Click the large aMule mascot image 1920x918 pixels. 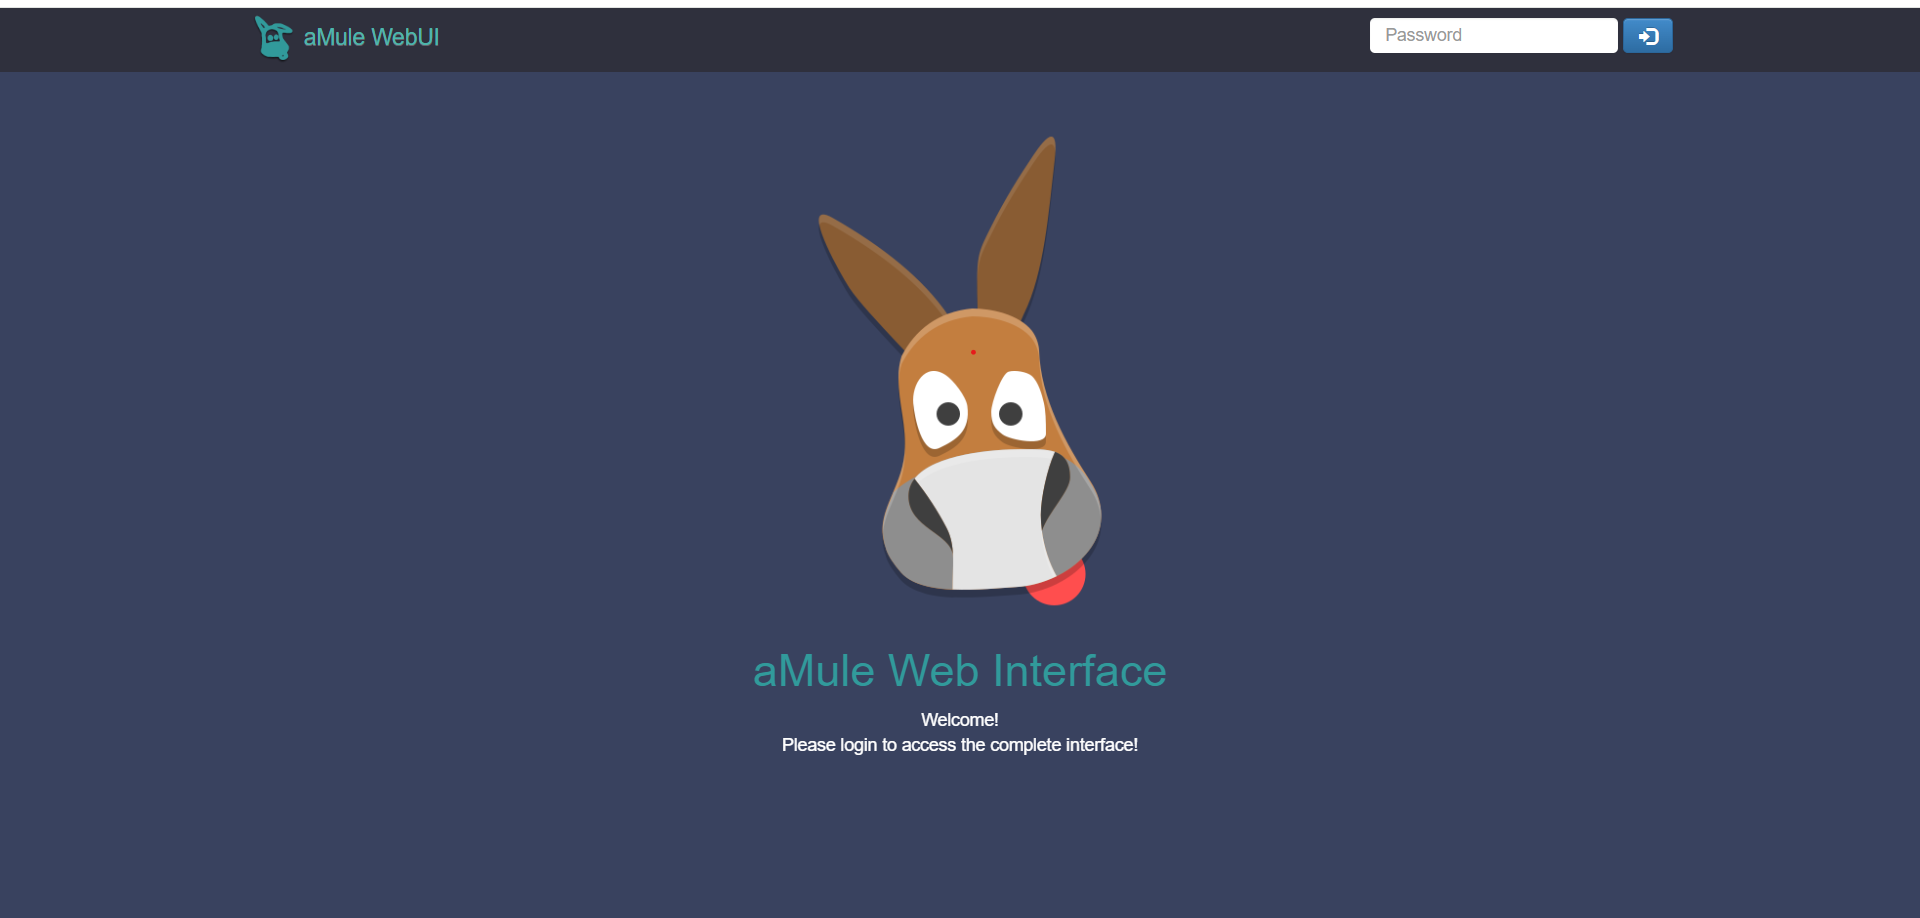[960, 371]
